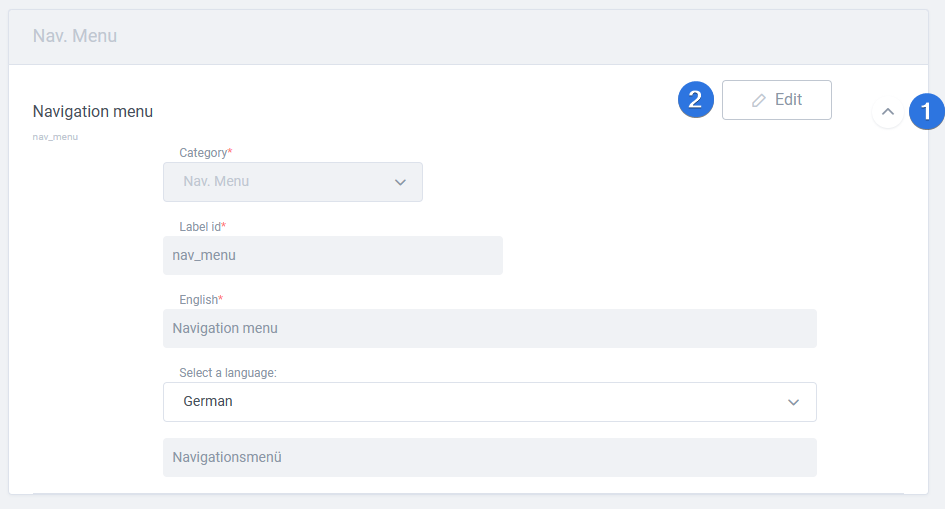Click the Navigationsmenü translation field
The height and width of the screenshot is (509, 945).
click(489, 457)
